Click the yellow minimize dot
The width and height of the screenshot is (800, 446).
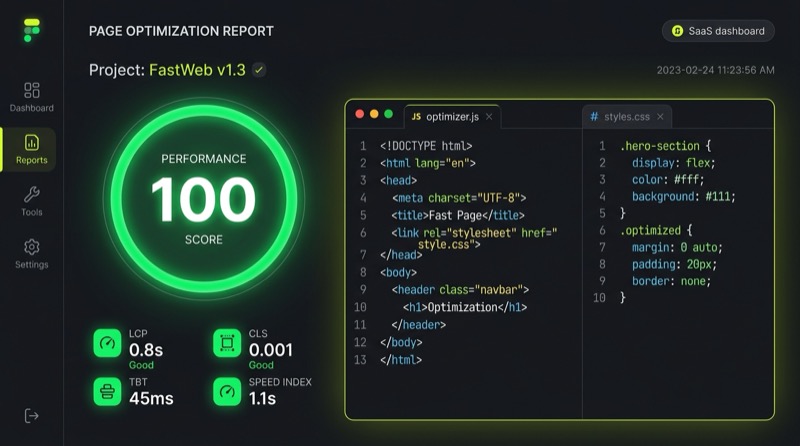pyautogui.click(x=374, y=114)
